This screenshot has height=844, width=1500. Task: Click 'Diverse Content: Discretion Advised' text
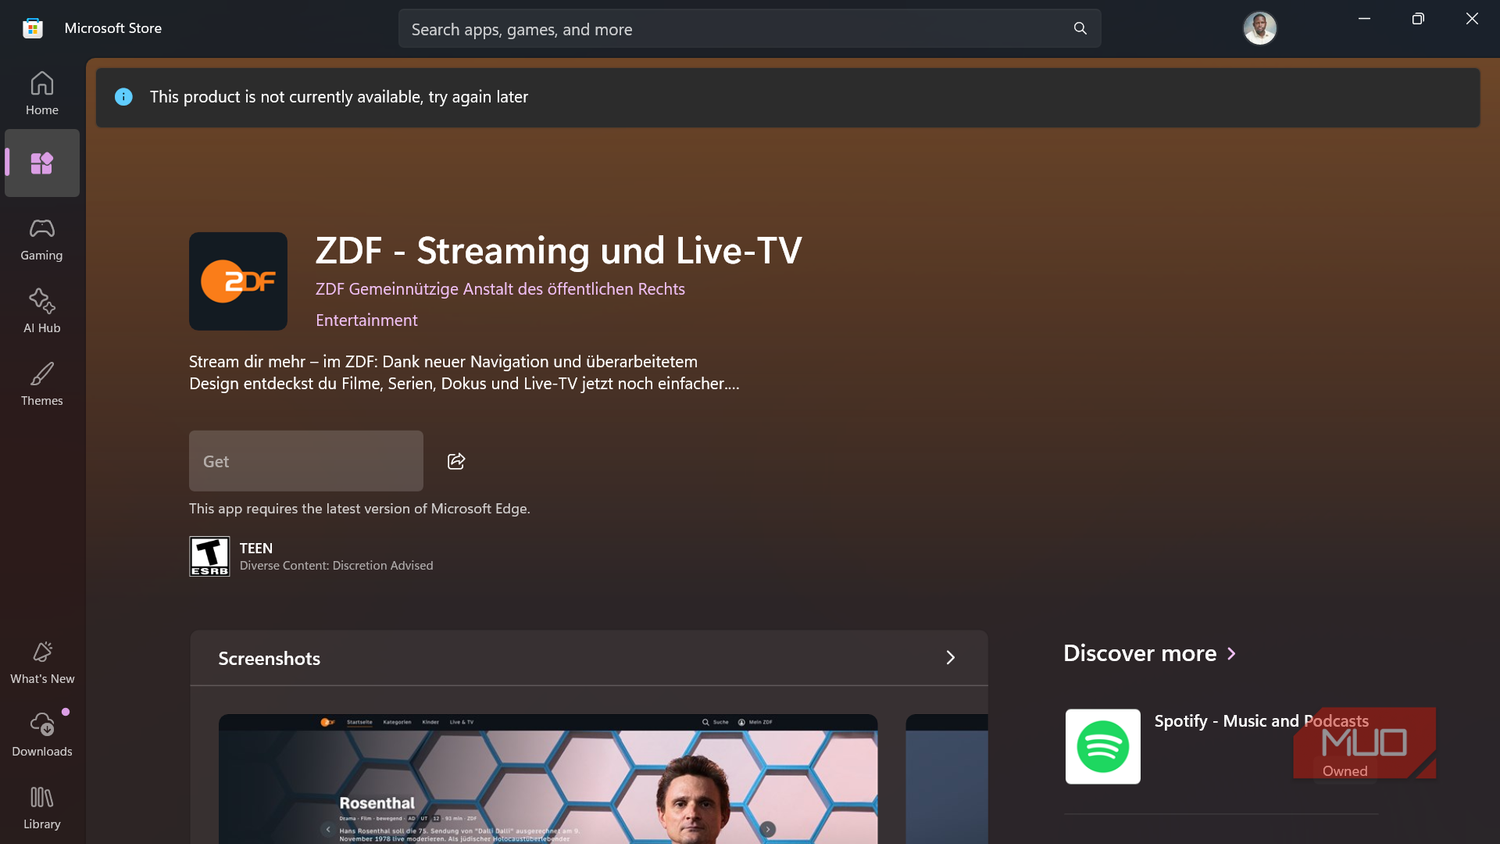[x=336, y=565]
